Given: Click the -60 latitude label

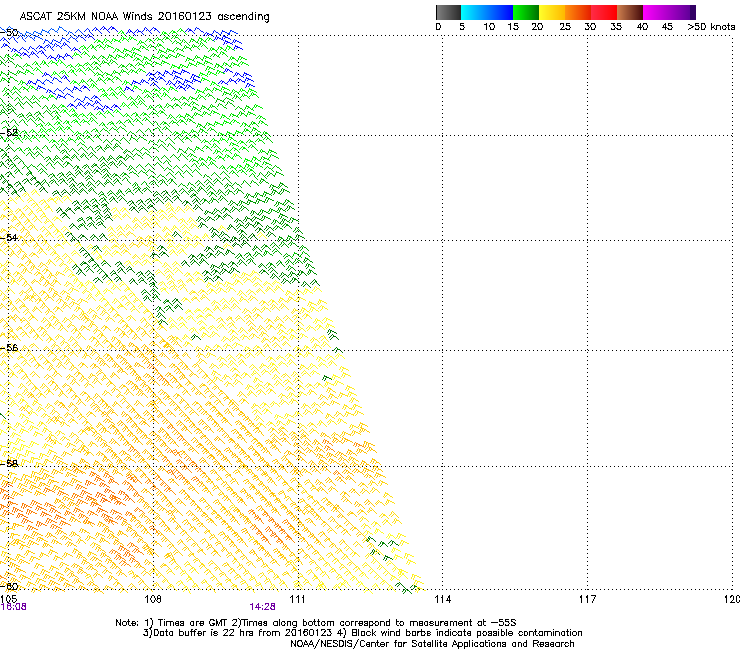Looking at the screenshot, I should coord(9,586).
